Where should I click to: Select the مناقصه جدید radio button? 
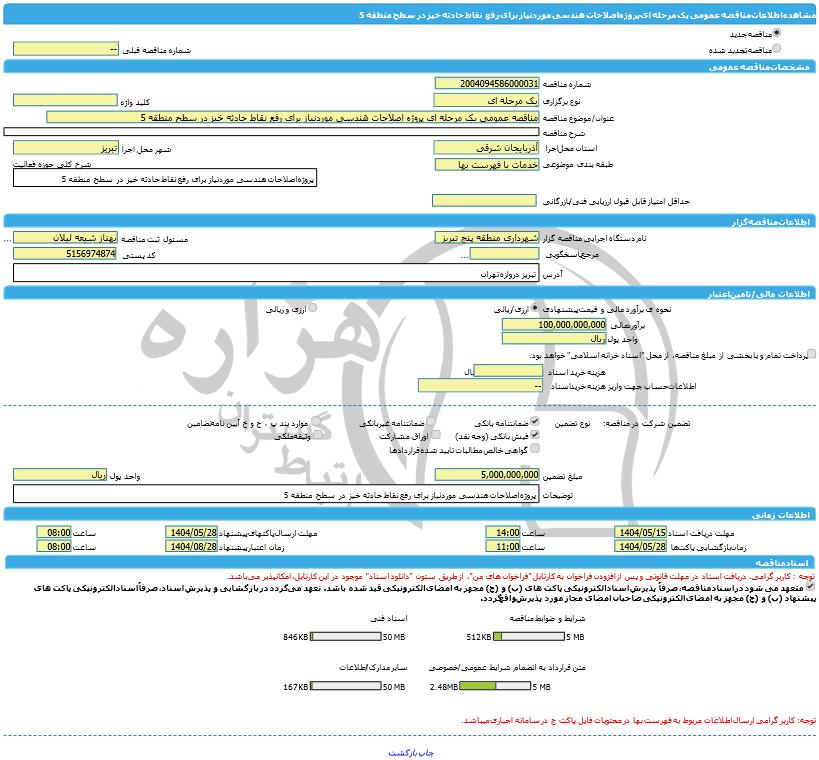coord(777,33)
